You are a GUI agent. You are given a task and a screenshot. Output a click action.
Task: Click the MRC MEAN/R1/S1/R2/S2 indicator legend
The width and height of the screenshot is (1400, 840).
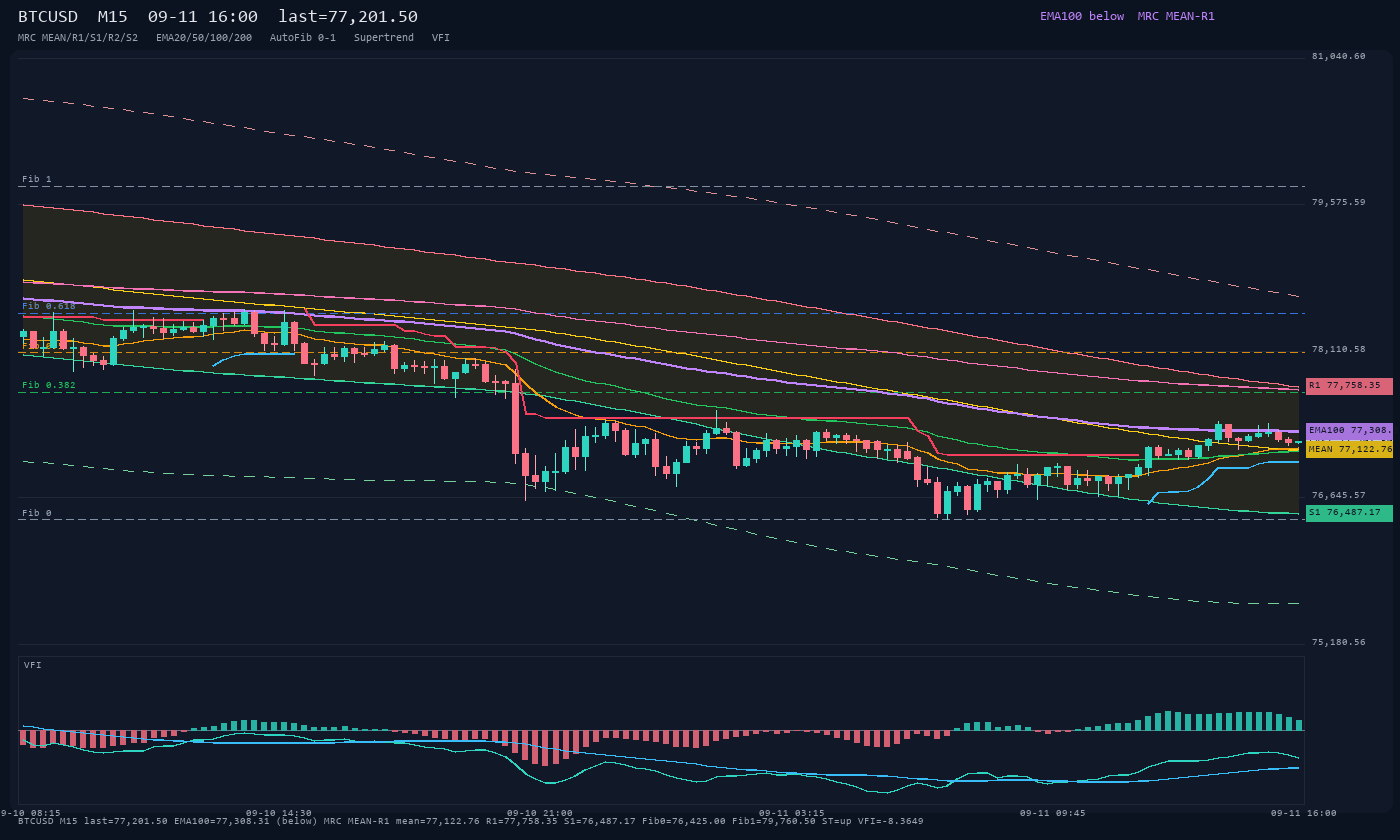point(78,38)
